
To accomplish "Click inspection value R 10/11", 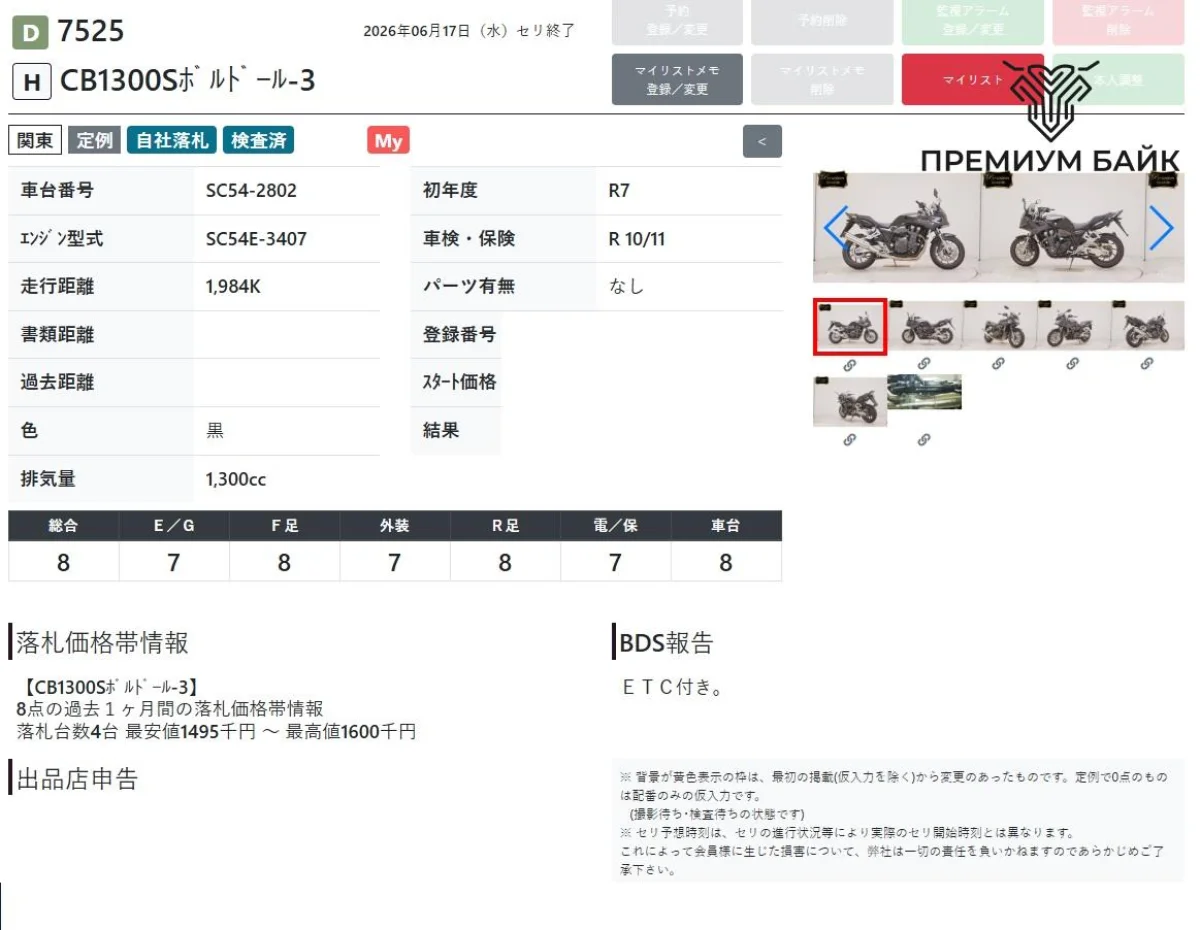I will [x=637, y=239].
